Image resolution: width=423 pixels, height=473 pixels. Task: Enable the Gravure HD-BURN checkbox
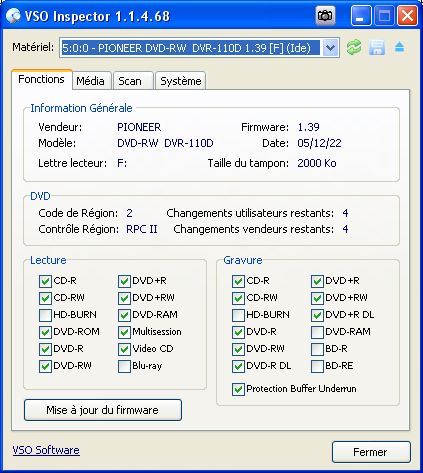click(238, 315)
